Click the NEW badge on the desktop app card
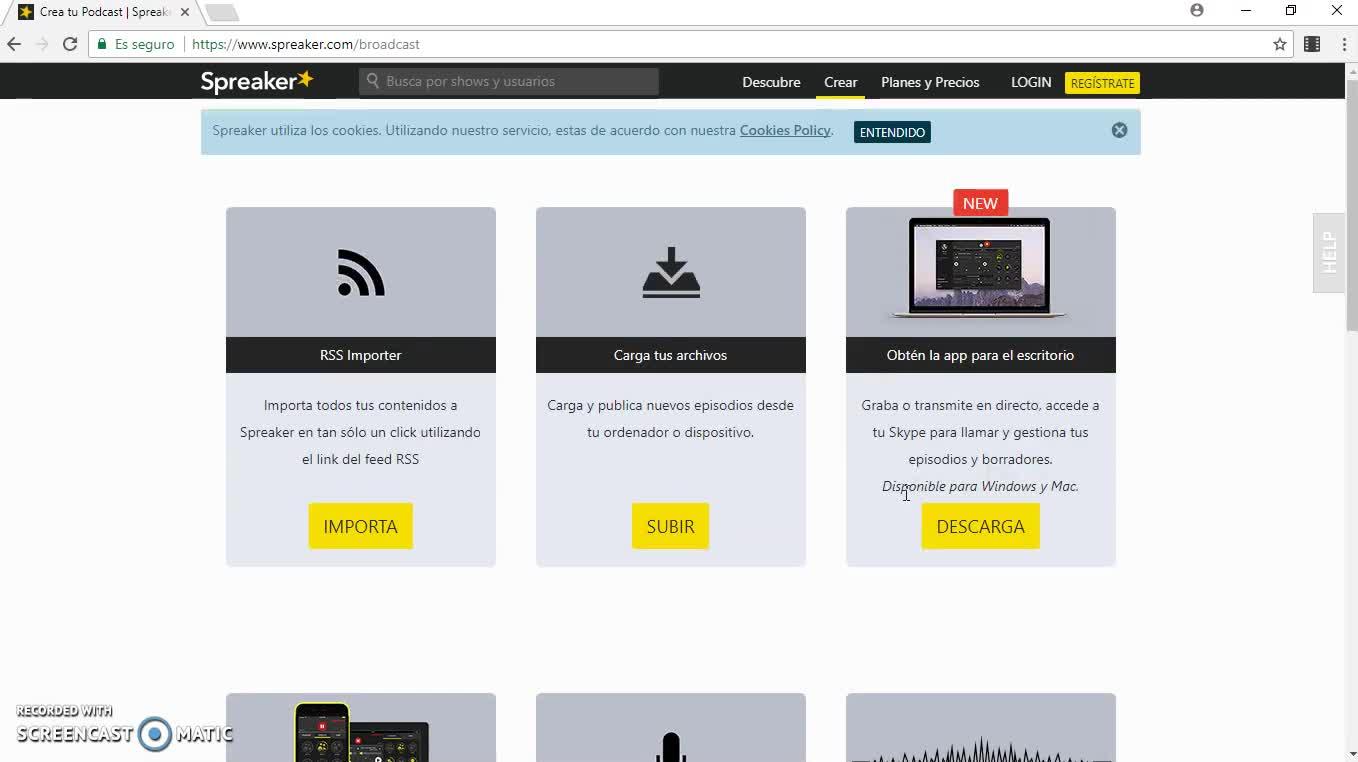The width and height of the screenshot is (1358, 762). coord(980,203)
